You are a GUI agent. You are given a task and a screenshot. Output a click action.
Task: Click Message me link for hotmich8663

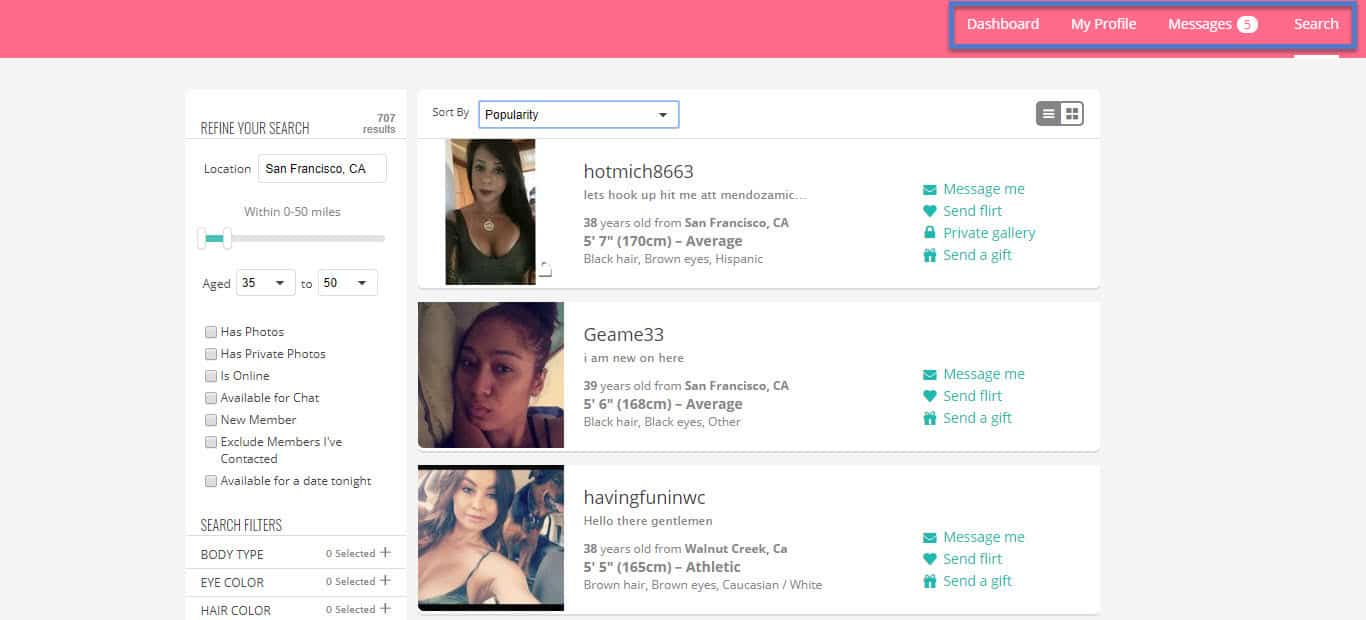(x=984, y=189)
